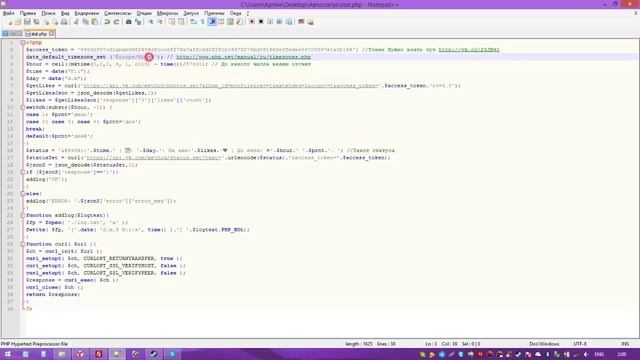Click the Open file toolbar icon
This screenshot has width=640, height=360.
click(x=18, y=22)
